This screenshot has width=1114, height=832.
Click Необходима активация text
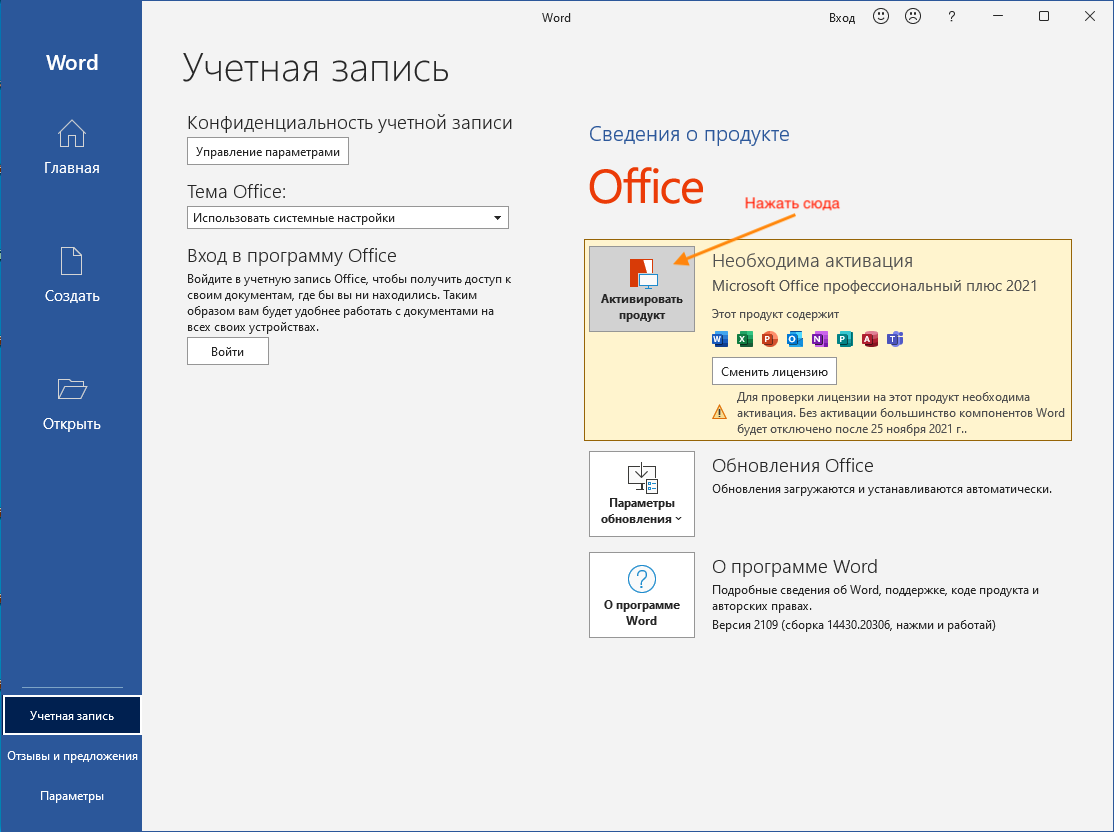(x=812, y=261)
